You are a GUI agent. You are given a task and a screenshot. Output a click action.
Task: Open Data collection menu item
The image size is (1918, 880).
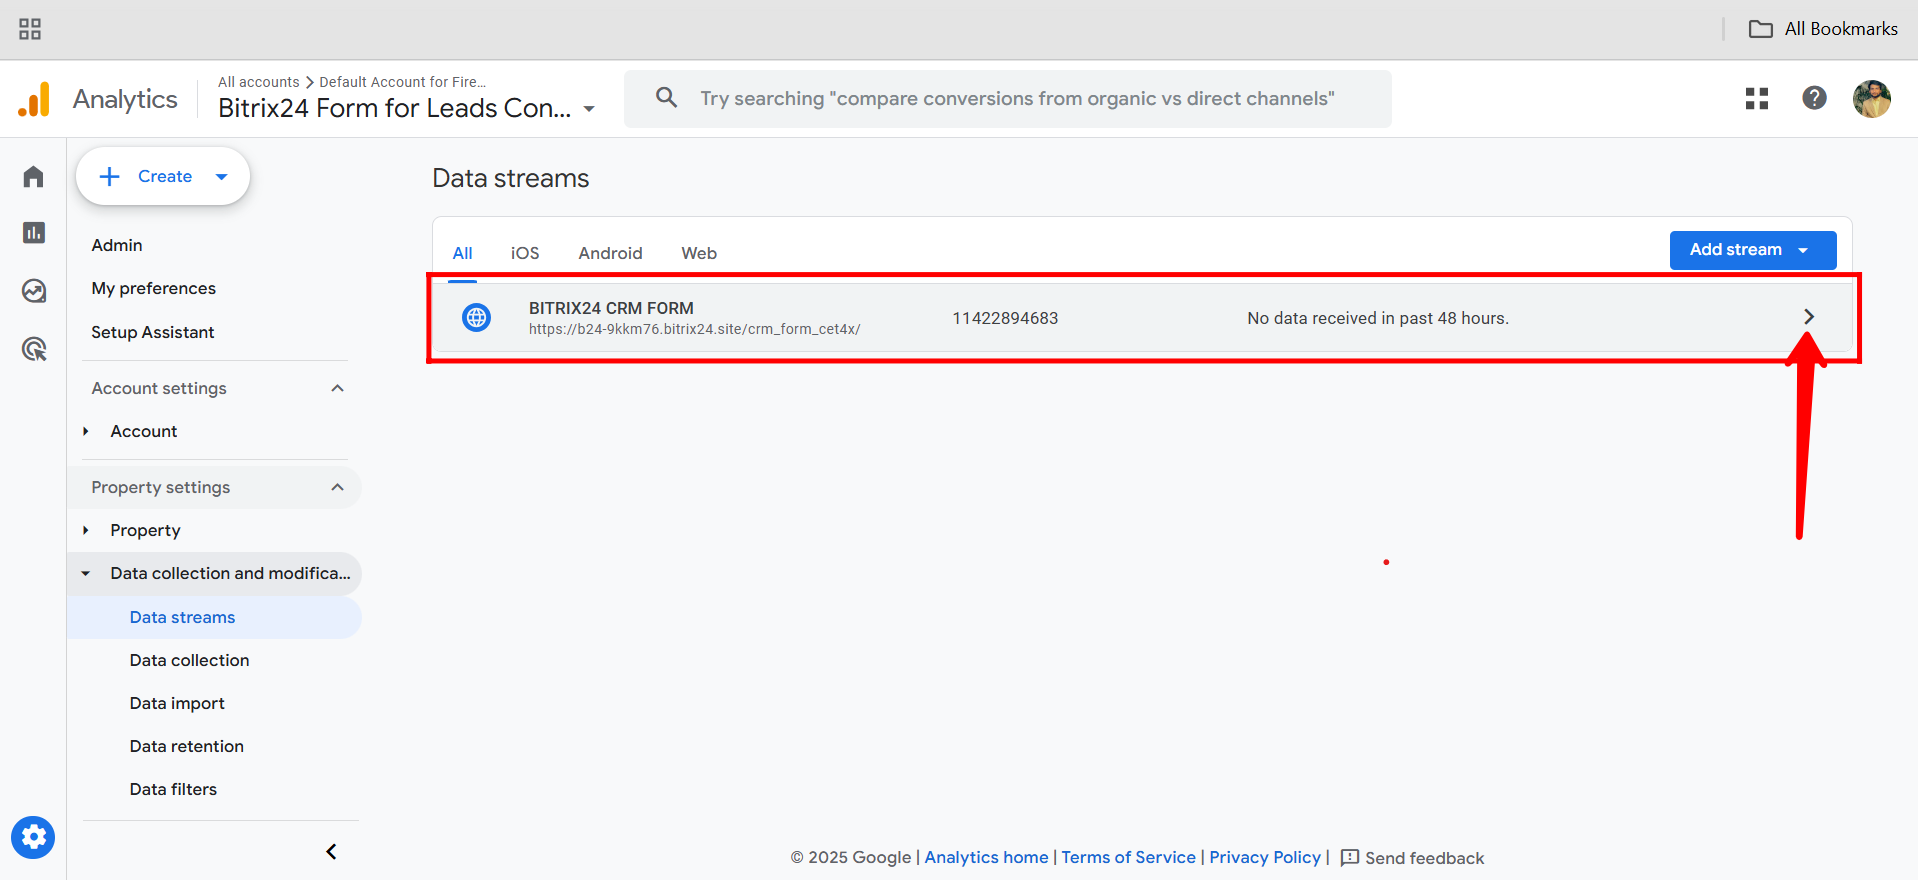pyautogui.click(x=189, y=660)
